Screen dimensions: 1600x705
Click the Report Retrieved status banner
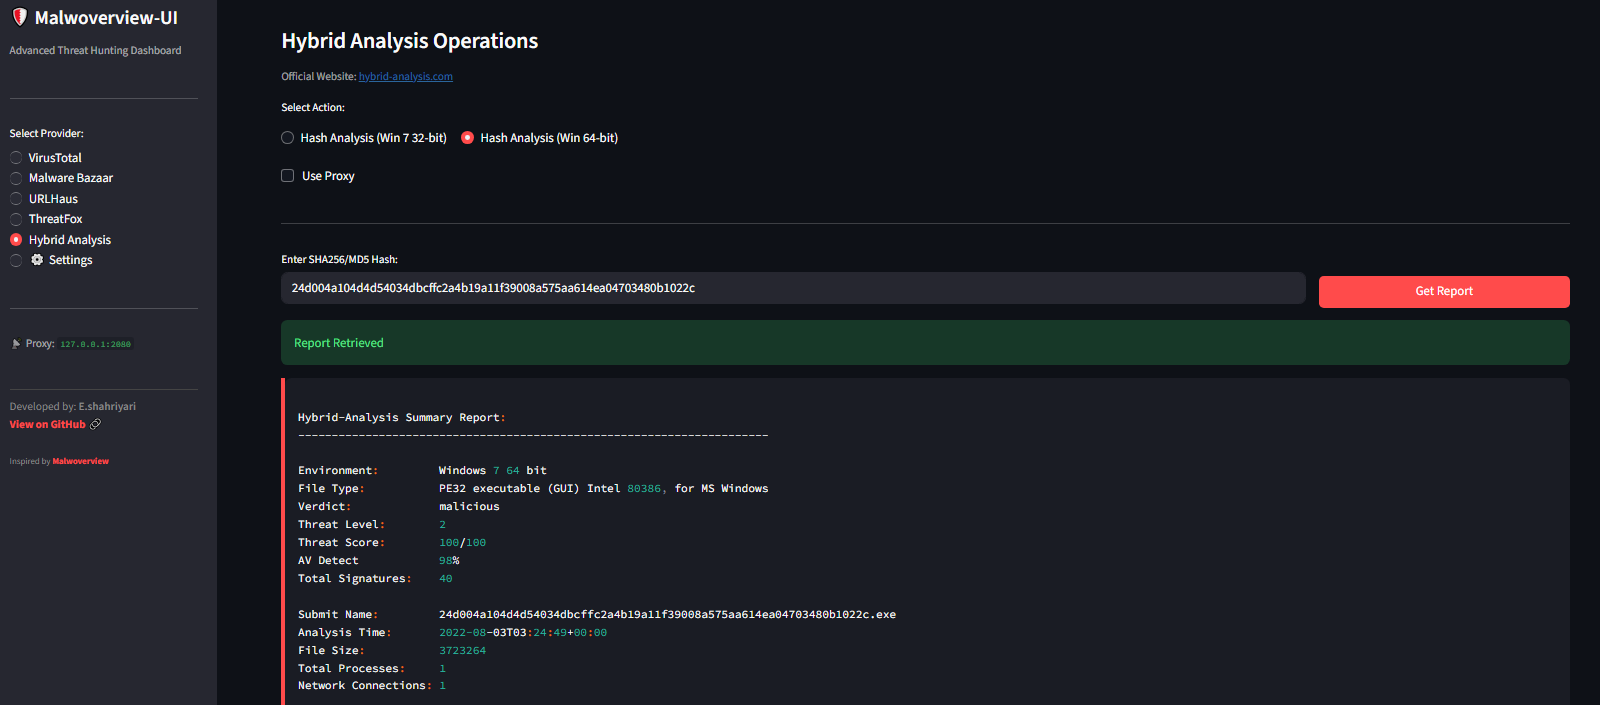(x=925, y=343)
